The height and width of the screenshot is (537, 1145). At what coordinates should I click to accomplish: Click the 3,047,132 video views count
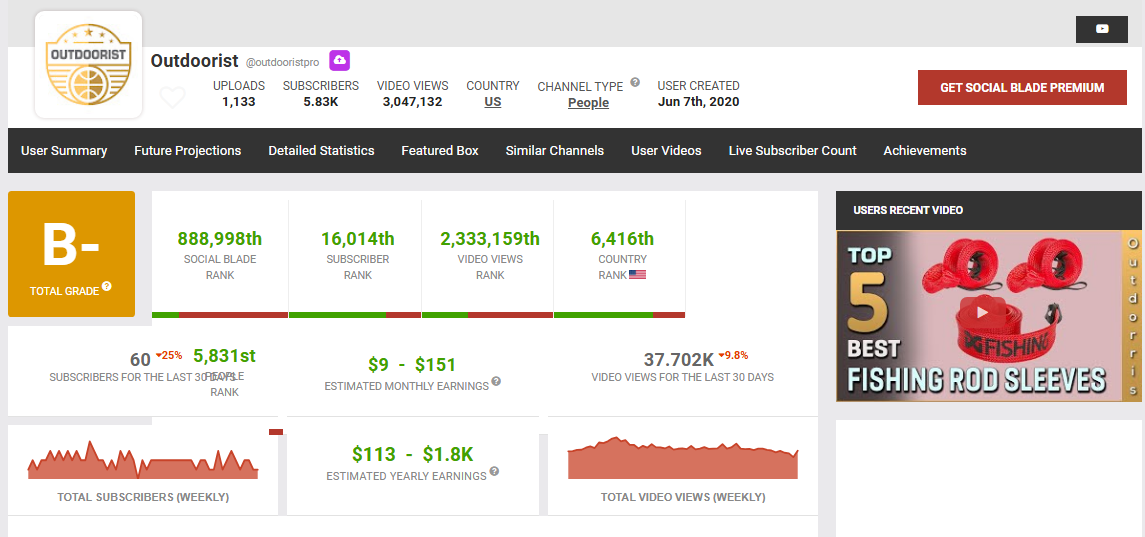(x=413, y=102)
